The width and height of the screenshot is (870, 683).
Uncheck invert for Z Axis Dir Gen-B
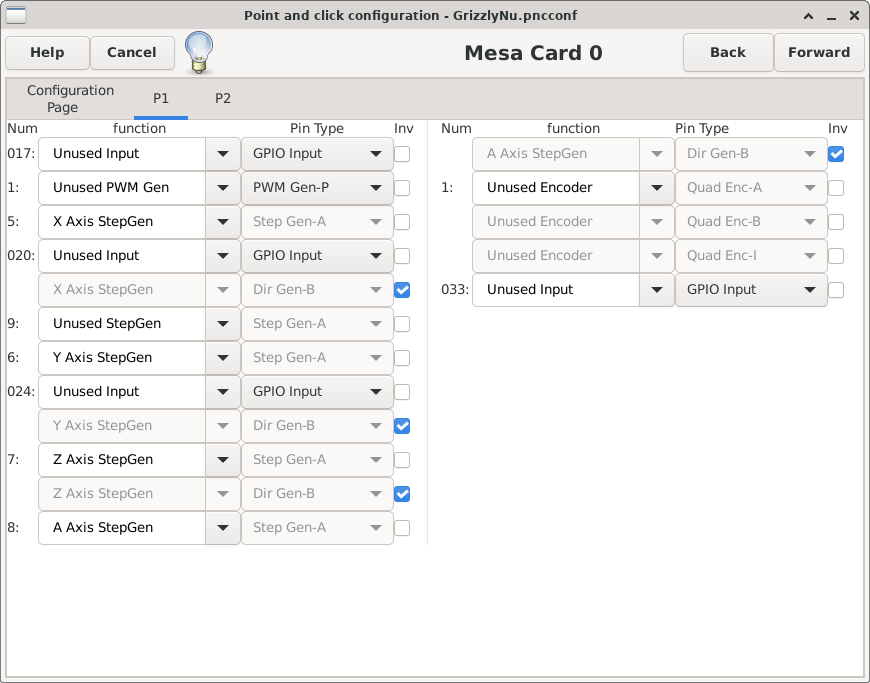point(402,494)
